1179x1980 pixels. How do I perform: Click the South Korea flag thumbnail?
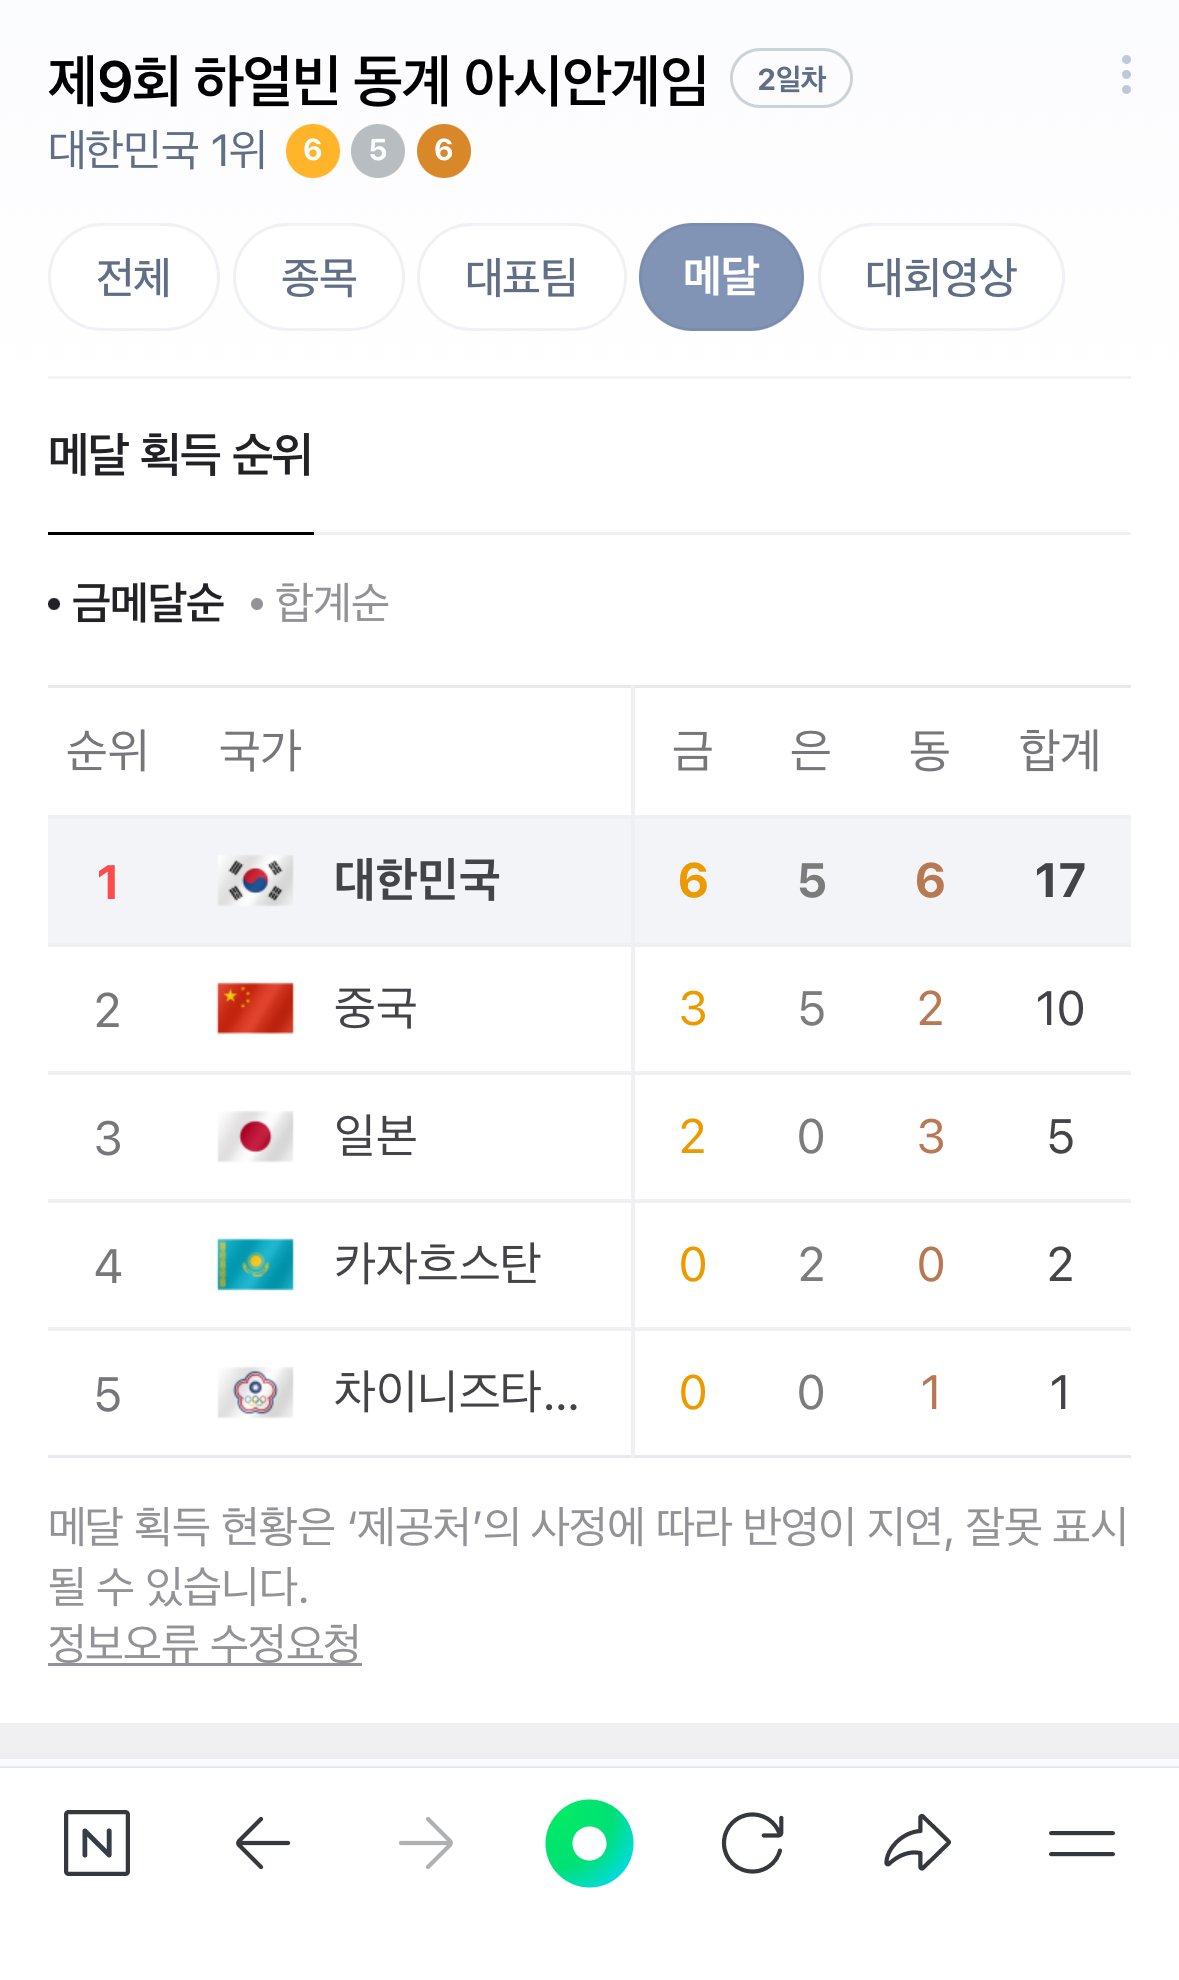[x=255, y=881]
